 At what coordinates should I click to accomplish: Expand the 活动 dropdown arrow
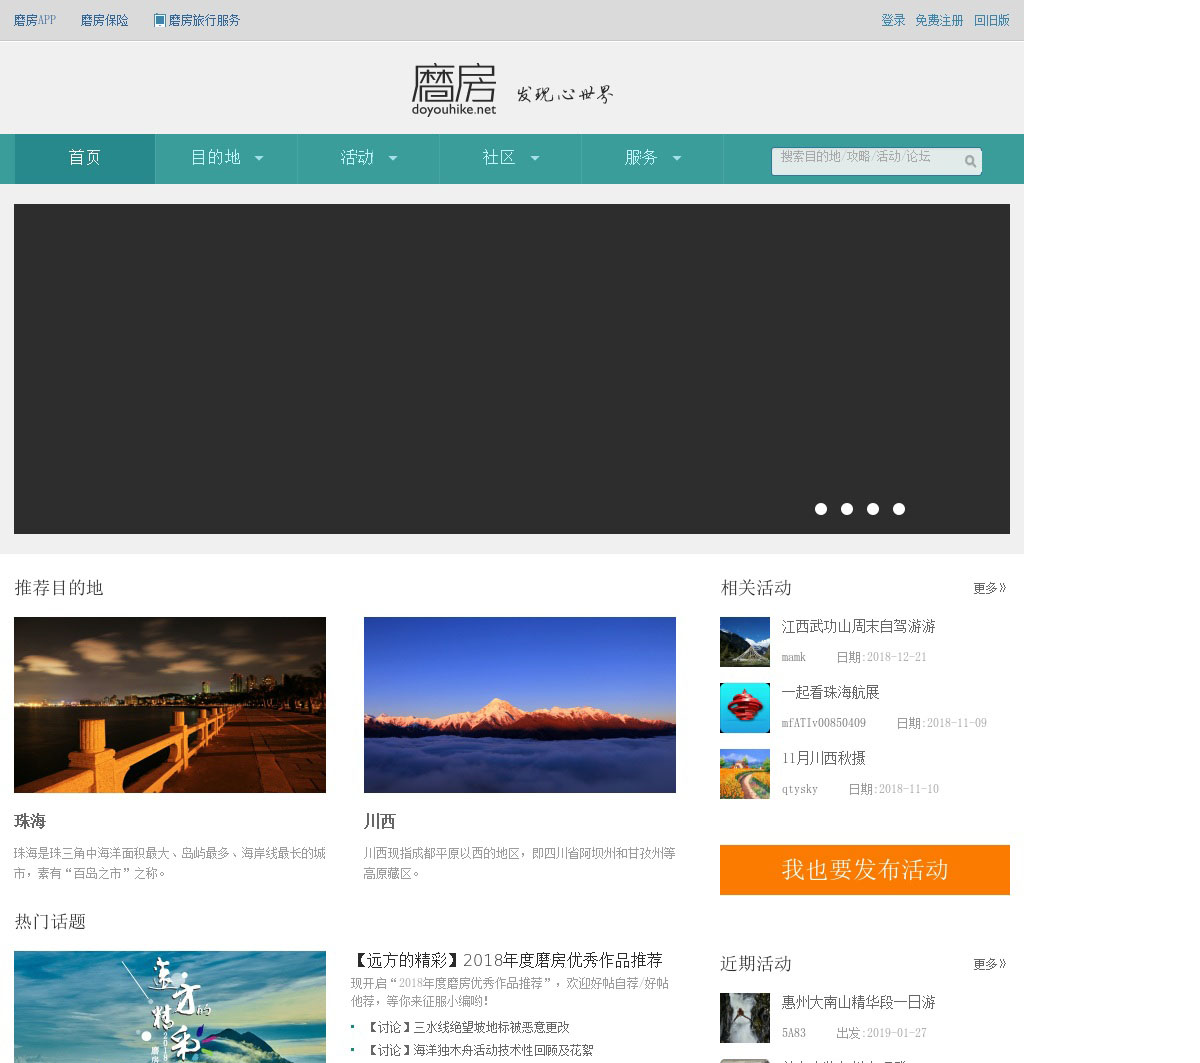pos(392,158)
